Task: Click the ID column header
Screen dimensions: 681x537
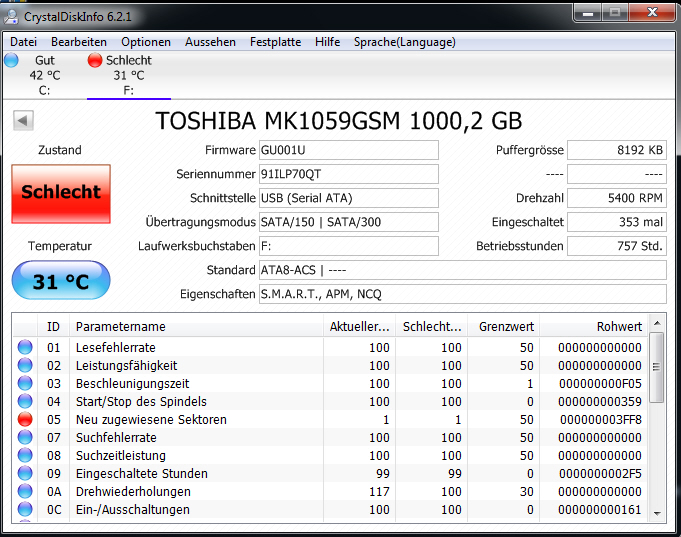Action: [x=53, y=326]
